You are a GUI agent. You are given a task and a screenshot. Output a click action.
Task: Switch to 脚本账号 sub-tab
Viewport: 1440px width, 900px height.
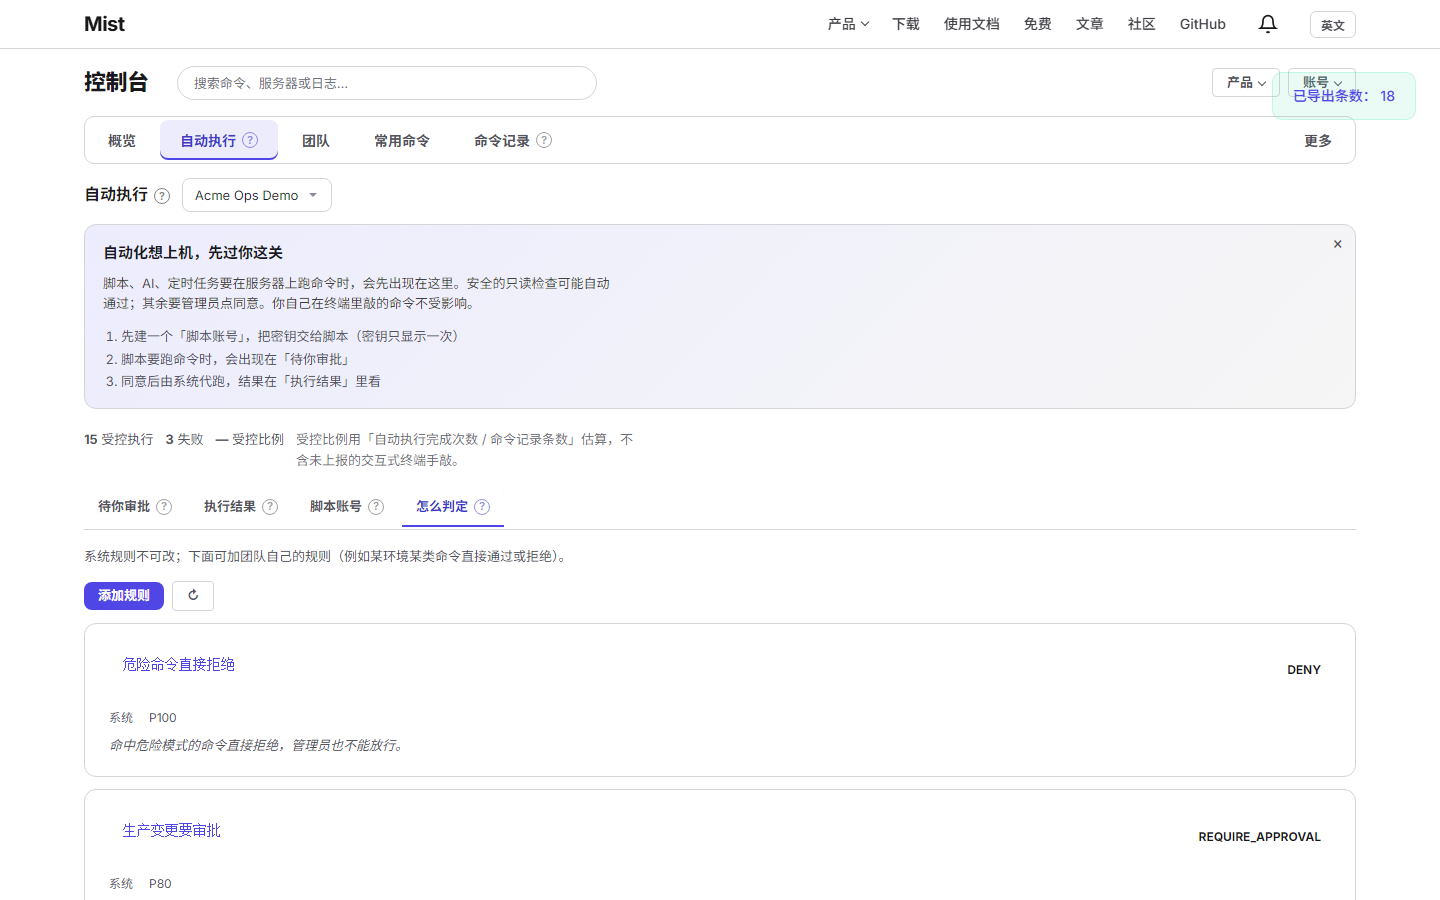click(347, 507)
